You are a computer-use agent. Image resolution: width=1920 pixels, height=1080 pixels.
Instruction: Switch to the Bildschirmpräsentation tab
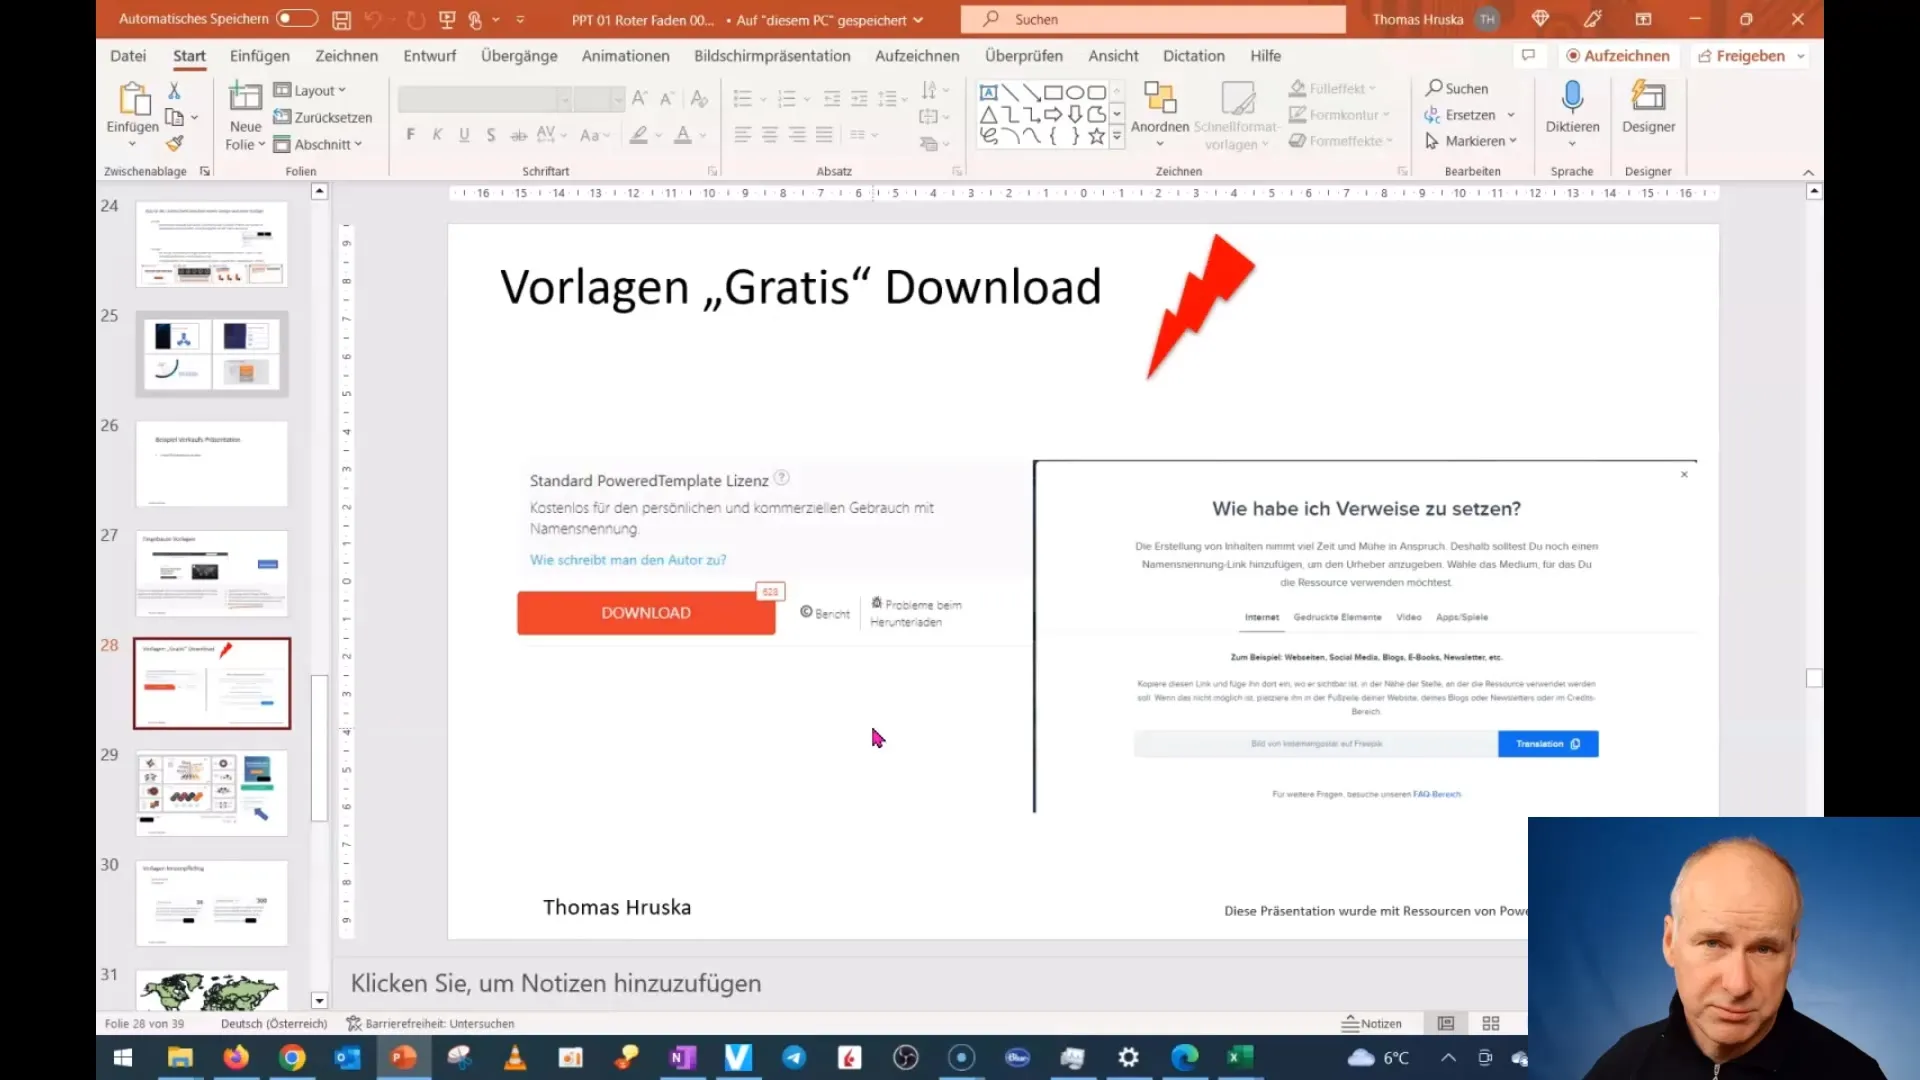pos(772,56)
